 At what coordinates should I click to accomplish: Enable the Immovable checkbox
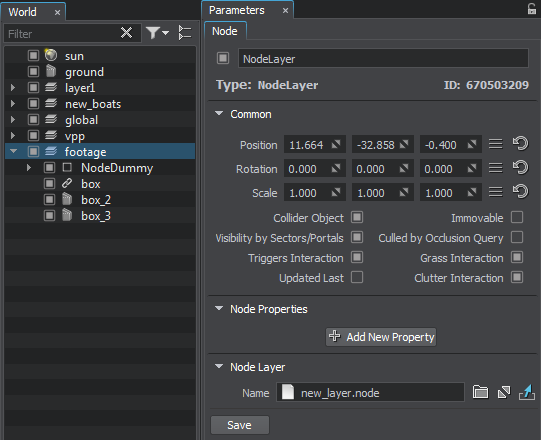[517, 218]
